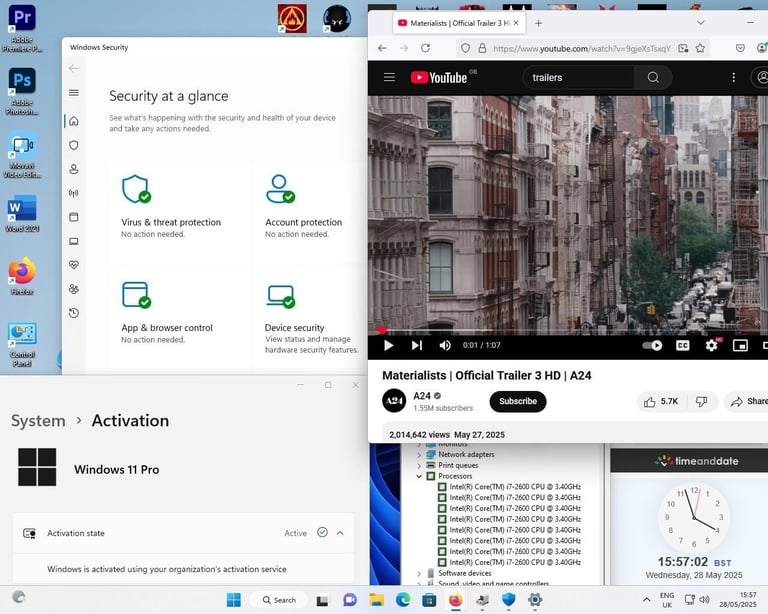This screenshot has height=614, width=768.
Task: Switch YouTube player to miniplayer
Action: click(740, 345)
